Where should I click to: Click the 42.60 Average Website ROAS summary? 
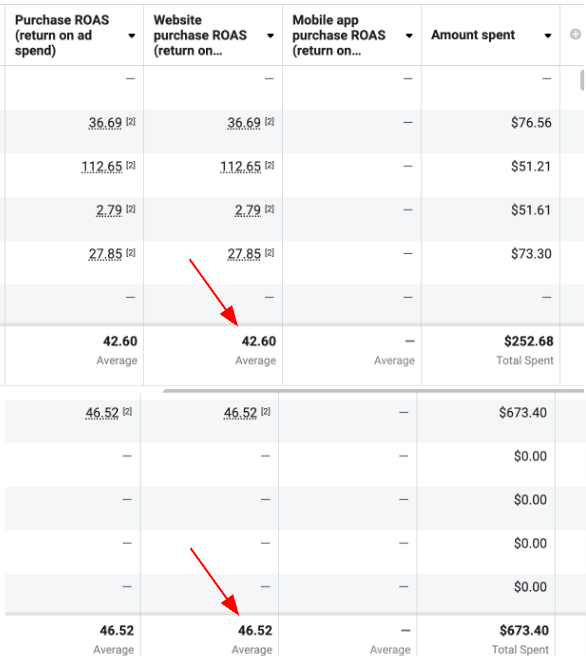point(259,341)
